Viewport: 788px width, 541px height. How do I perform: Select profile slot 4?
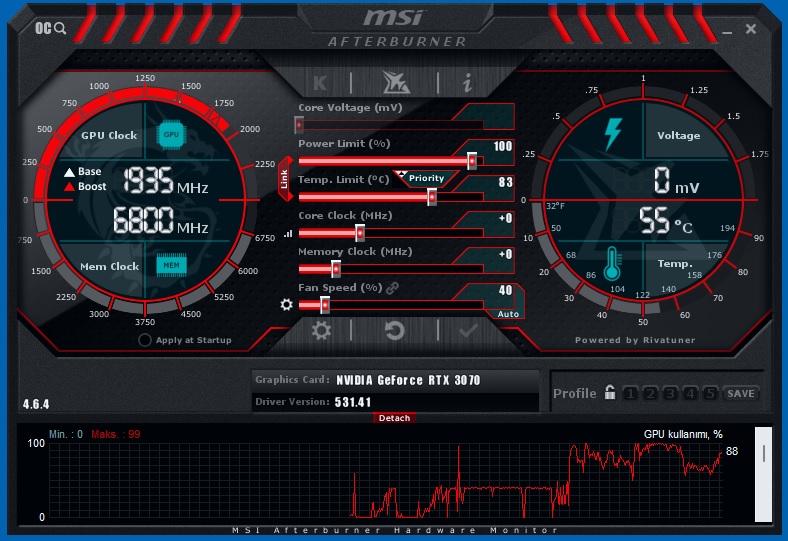pos(690,393)
